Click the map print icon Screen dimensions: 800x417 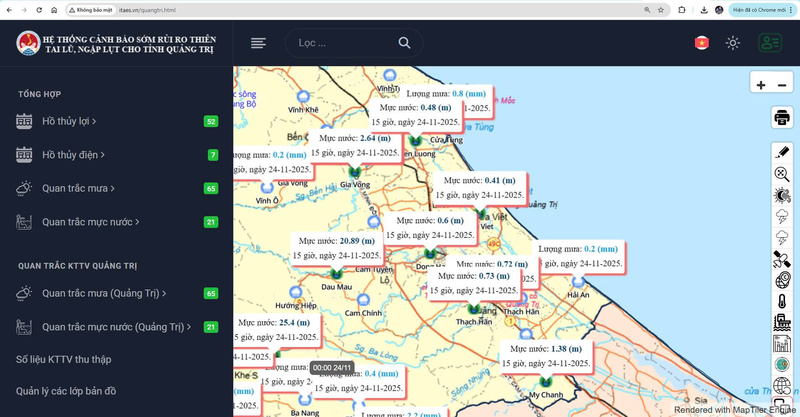pos(782,118)
